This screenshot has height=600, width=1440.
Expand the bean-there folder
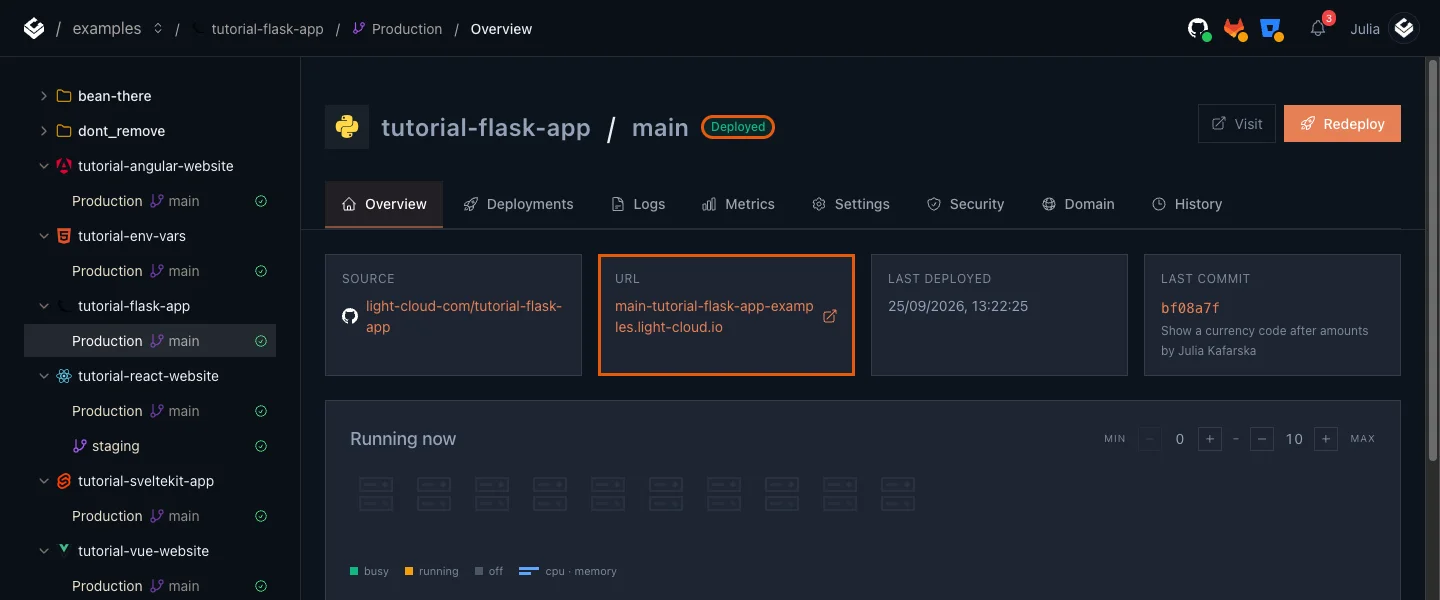[x=43, y=96]
